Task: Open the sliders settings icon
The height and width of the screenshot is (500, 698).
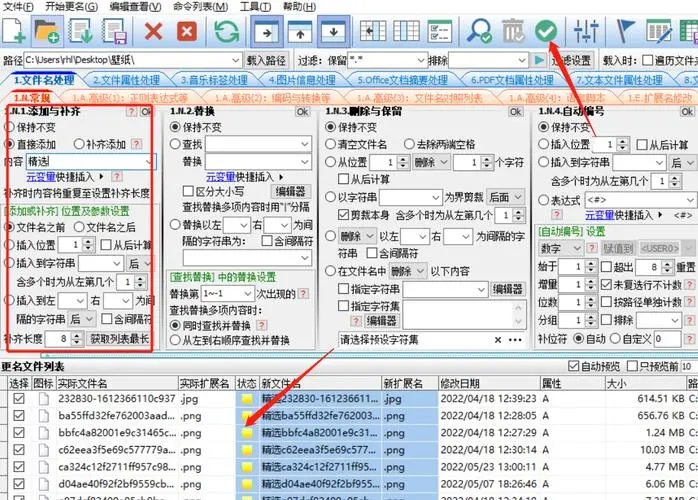Action: [x=586, y=32]
